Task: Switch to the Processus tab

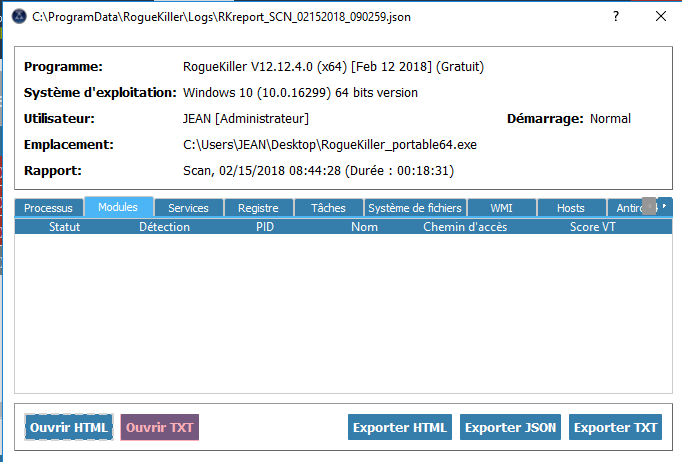Action: 48,208
